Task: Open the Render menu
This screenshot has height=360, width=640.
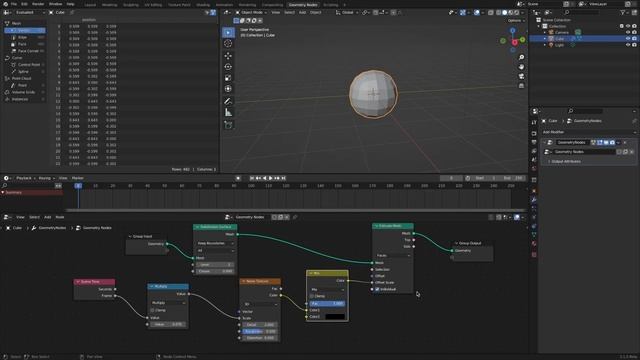Action: click(x=38, y=4)
